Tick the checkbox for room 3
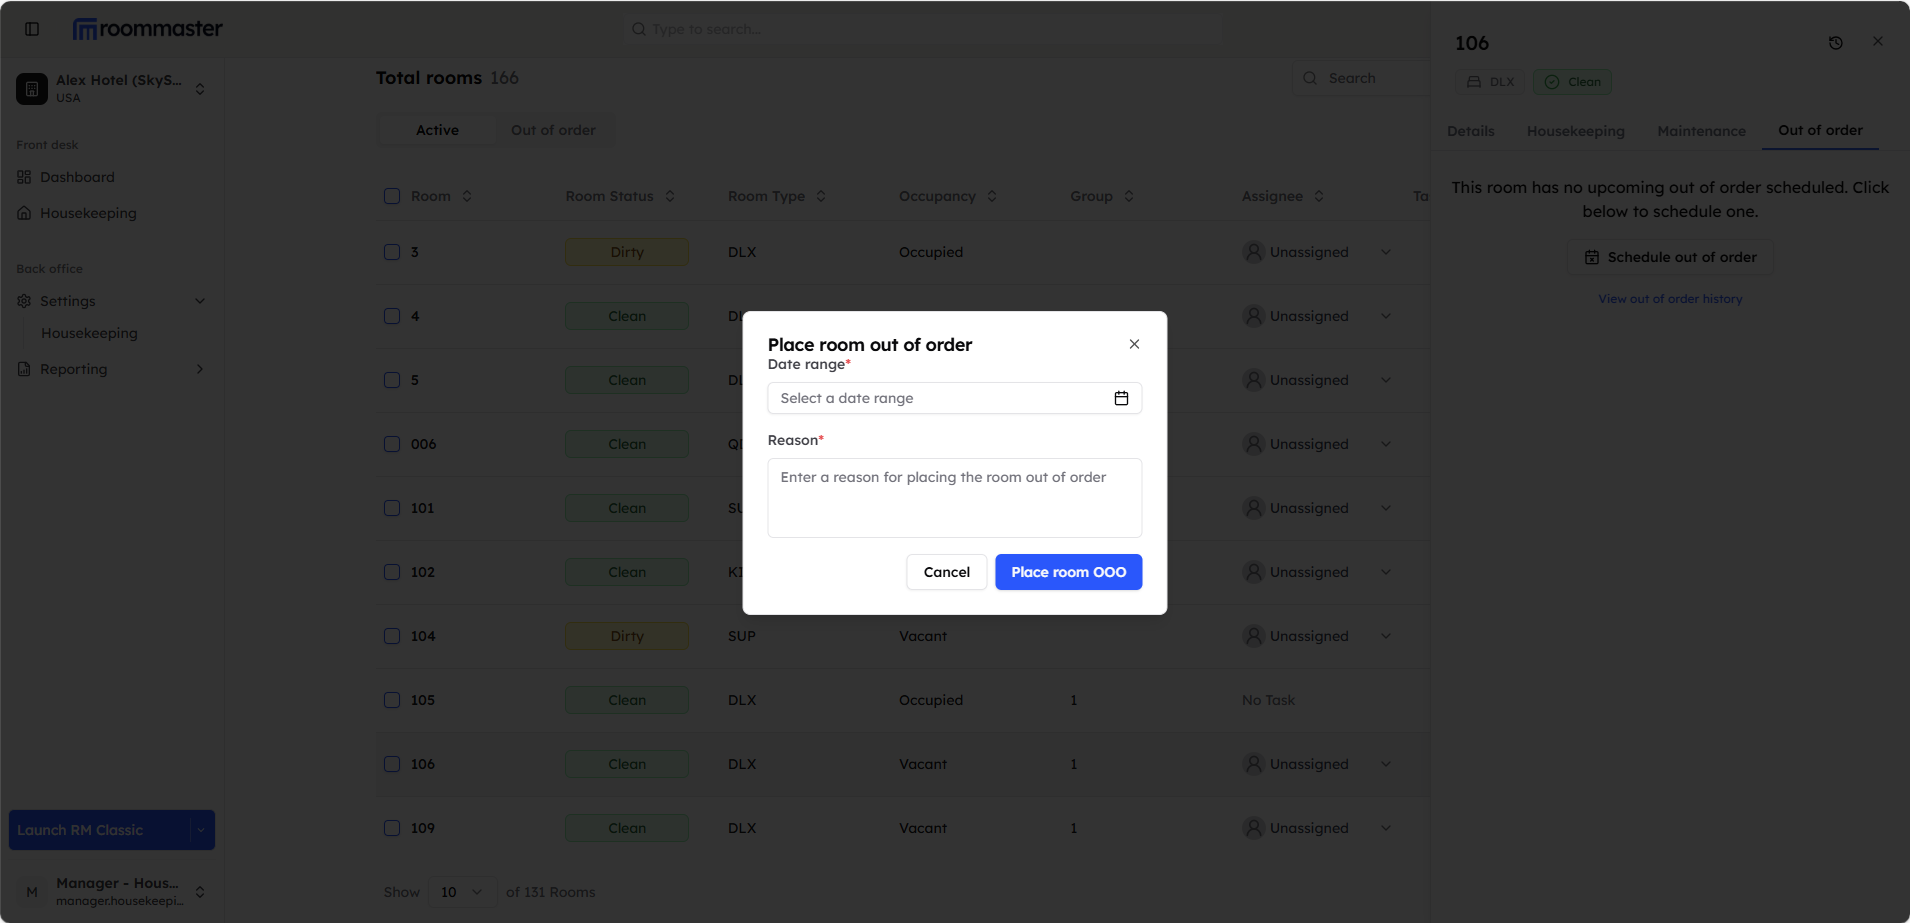 tap(392, 252)
